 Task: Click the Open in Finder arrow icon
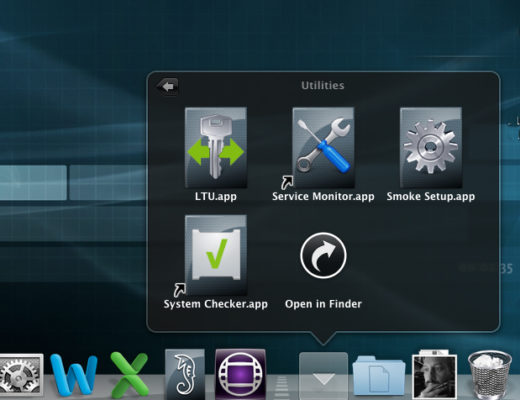(x=323, y=255)
